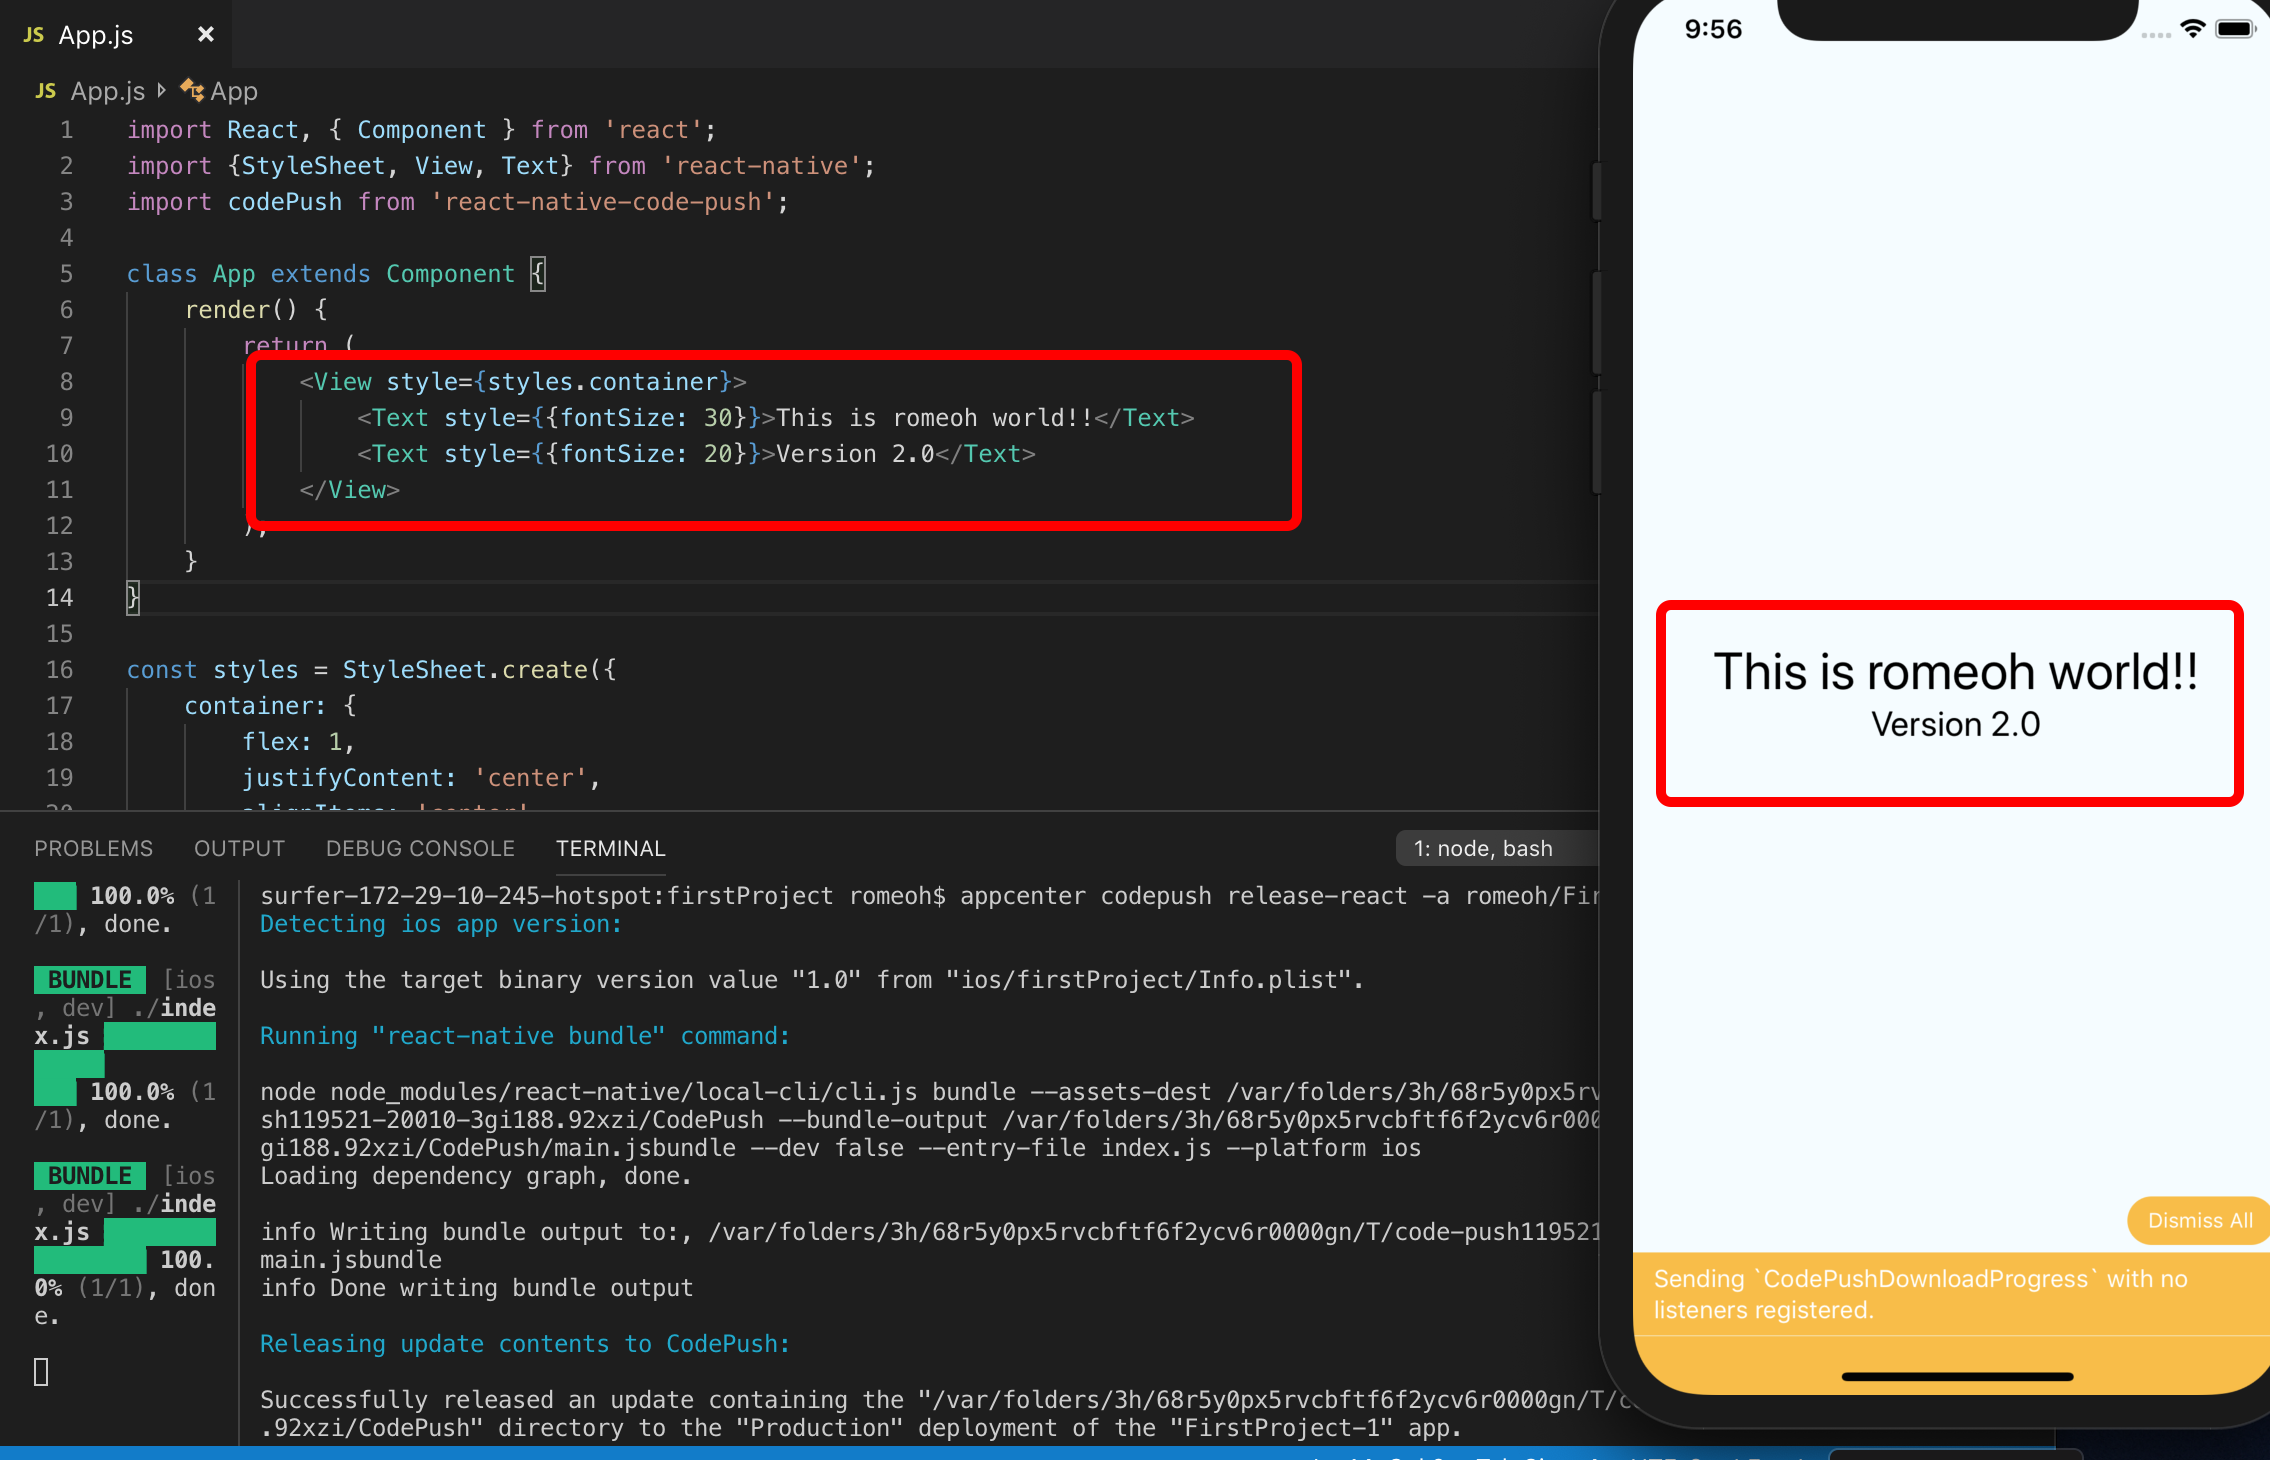Close the App.js editor tab
The height and width of the screenshot is (1460, 2270).
[x=206, y=34]
